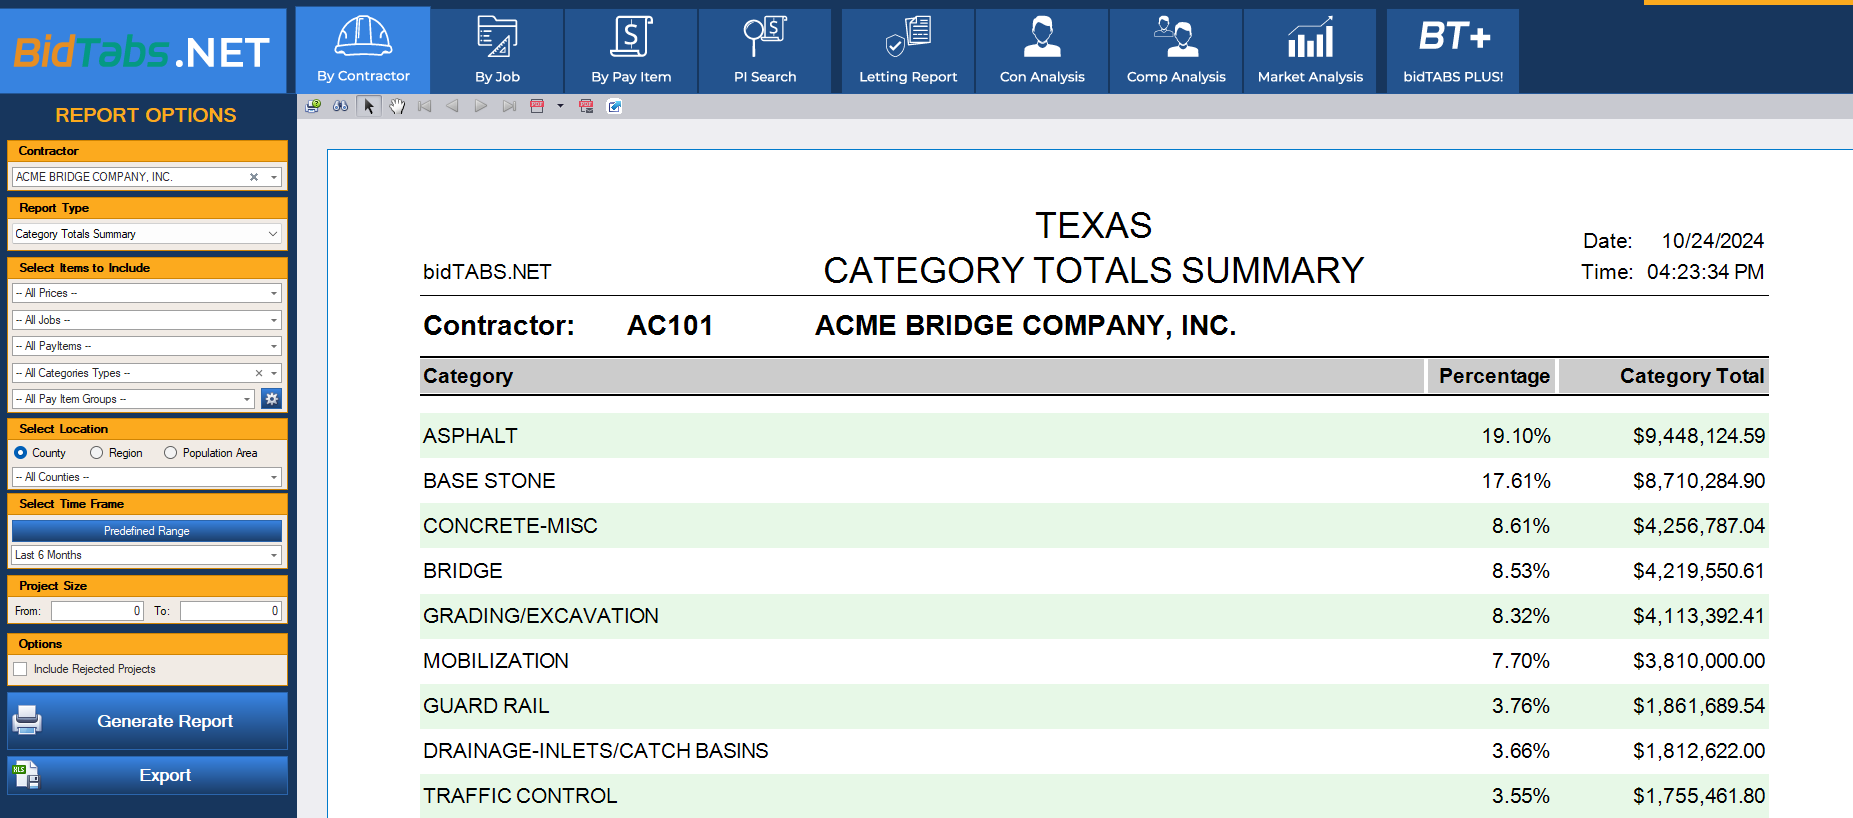This screenshot has height=818, width=1853.
Task: Select the Region radio button
Action: (x=96, y=453)
